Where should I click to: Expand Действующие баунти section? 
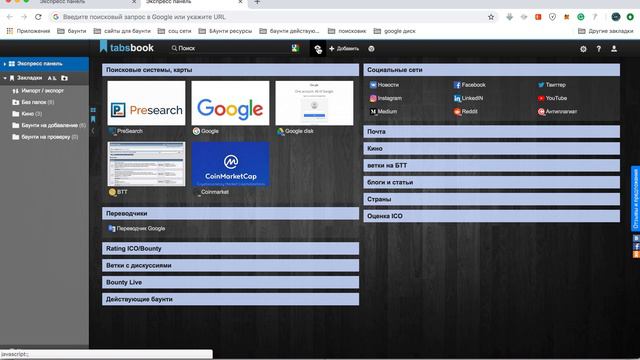tap(231, 299)
